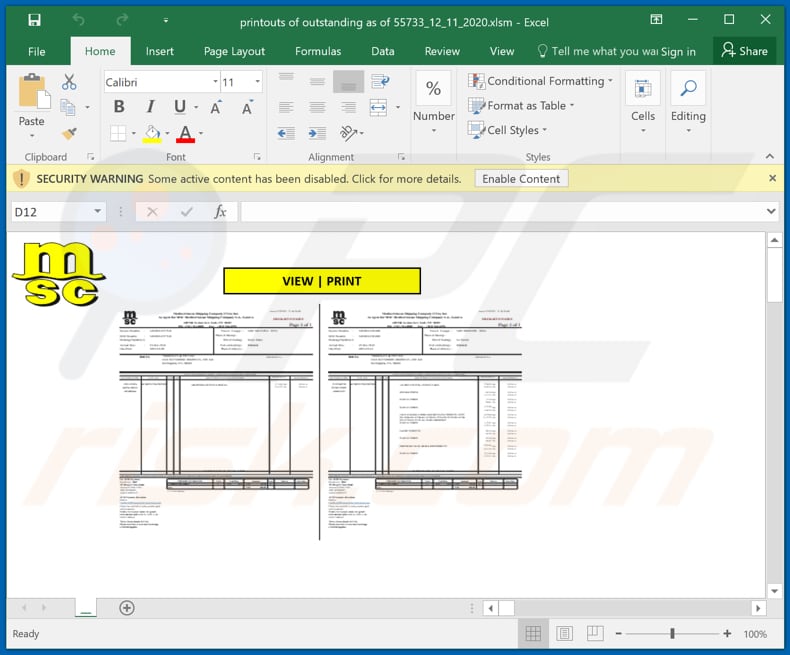The image size is (790, 655).
Task: Open the Font dialog launcher
Action: tap(257, 157)
